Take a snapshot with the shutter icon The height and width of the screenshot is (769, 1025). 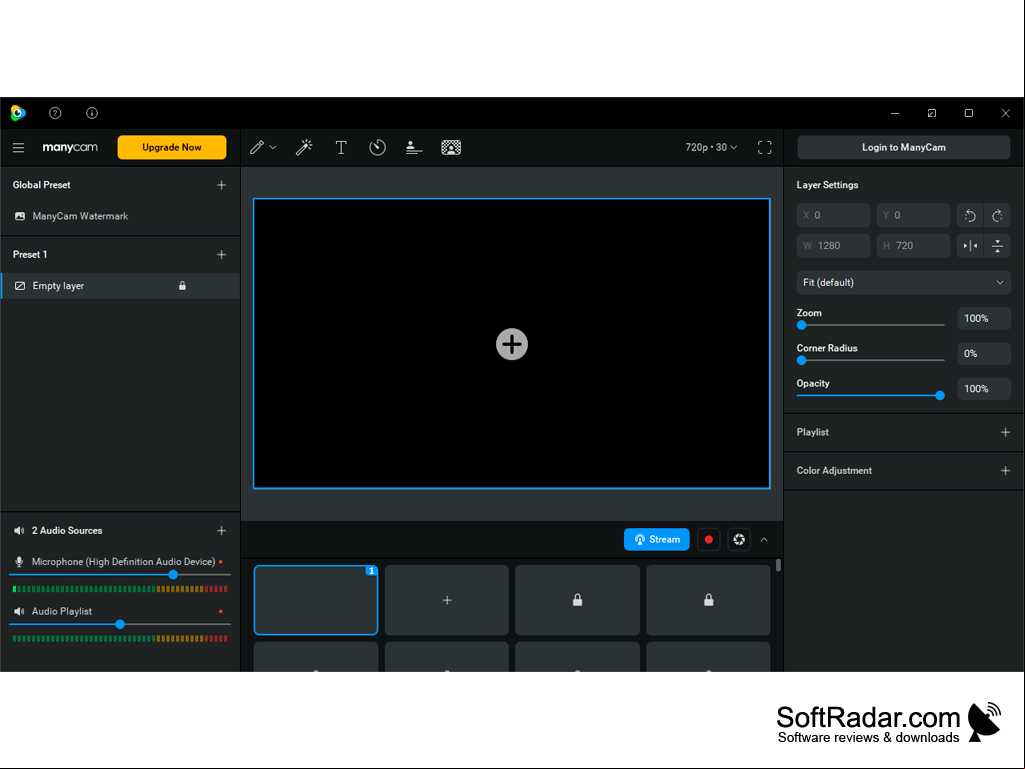click(x=739, y=539)
